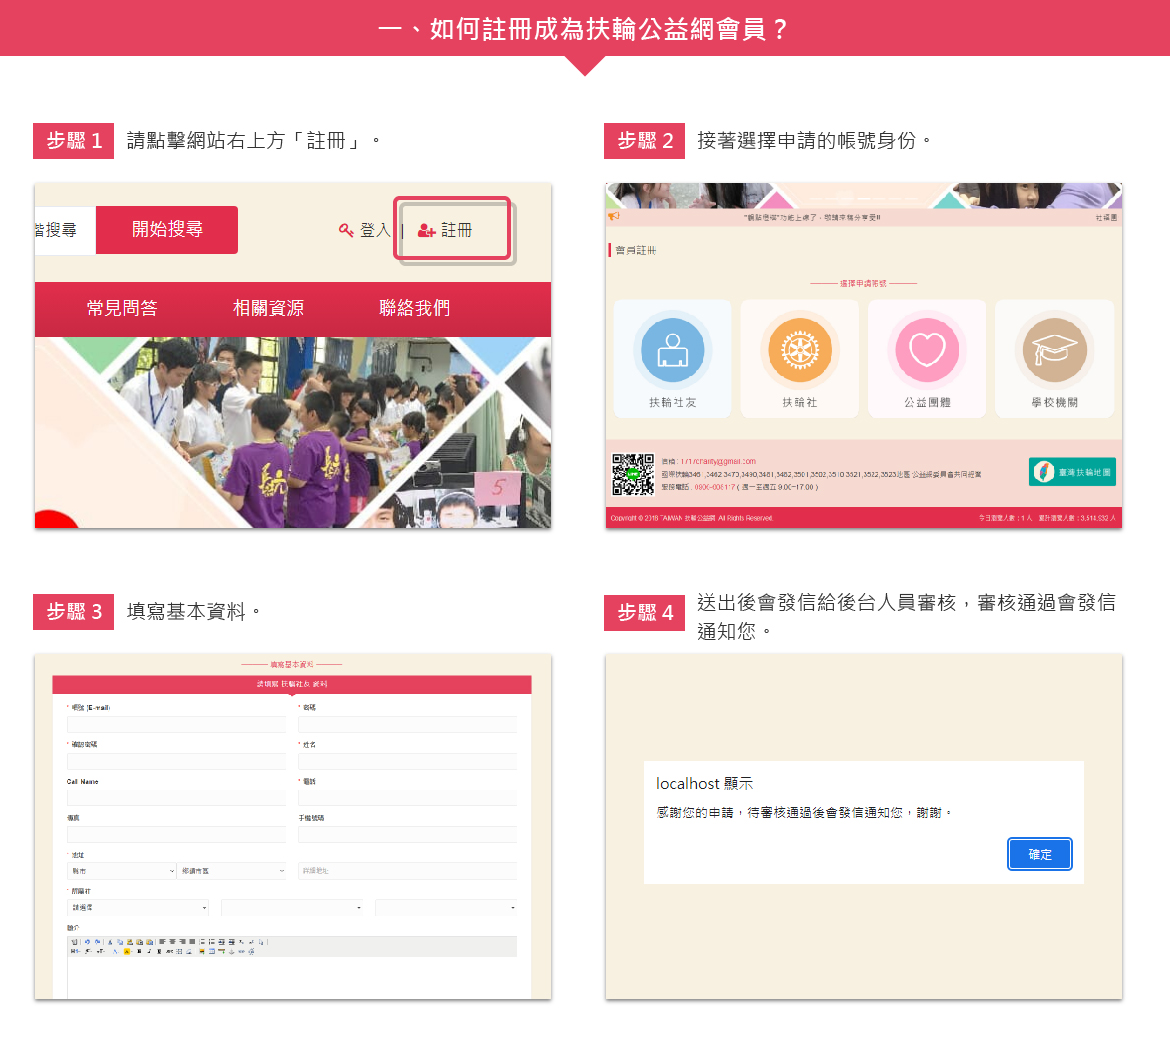Click the E-mail account input field

(176, 725)
